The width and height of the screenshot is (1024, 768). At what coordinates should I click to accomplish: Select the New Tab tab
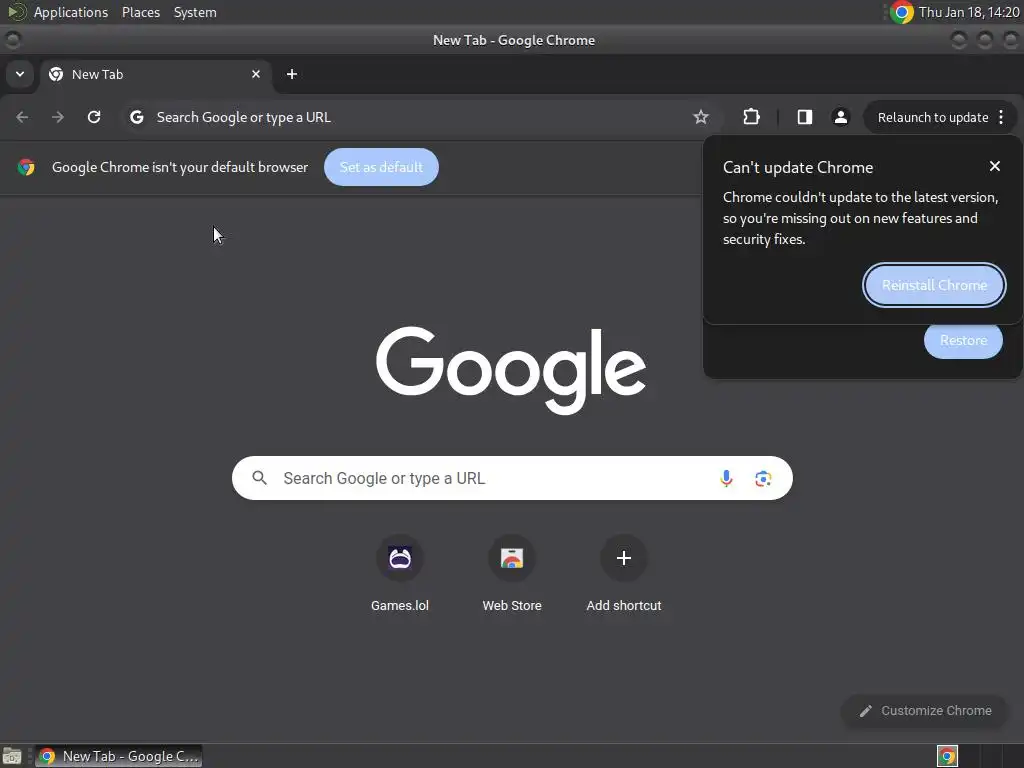pyautogui.click(x=155, y=74)
